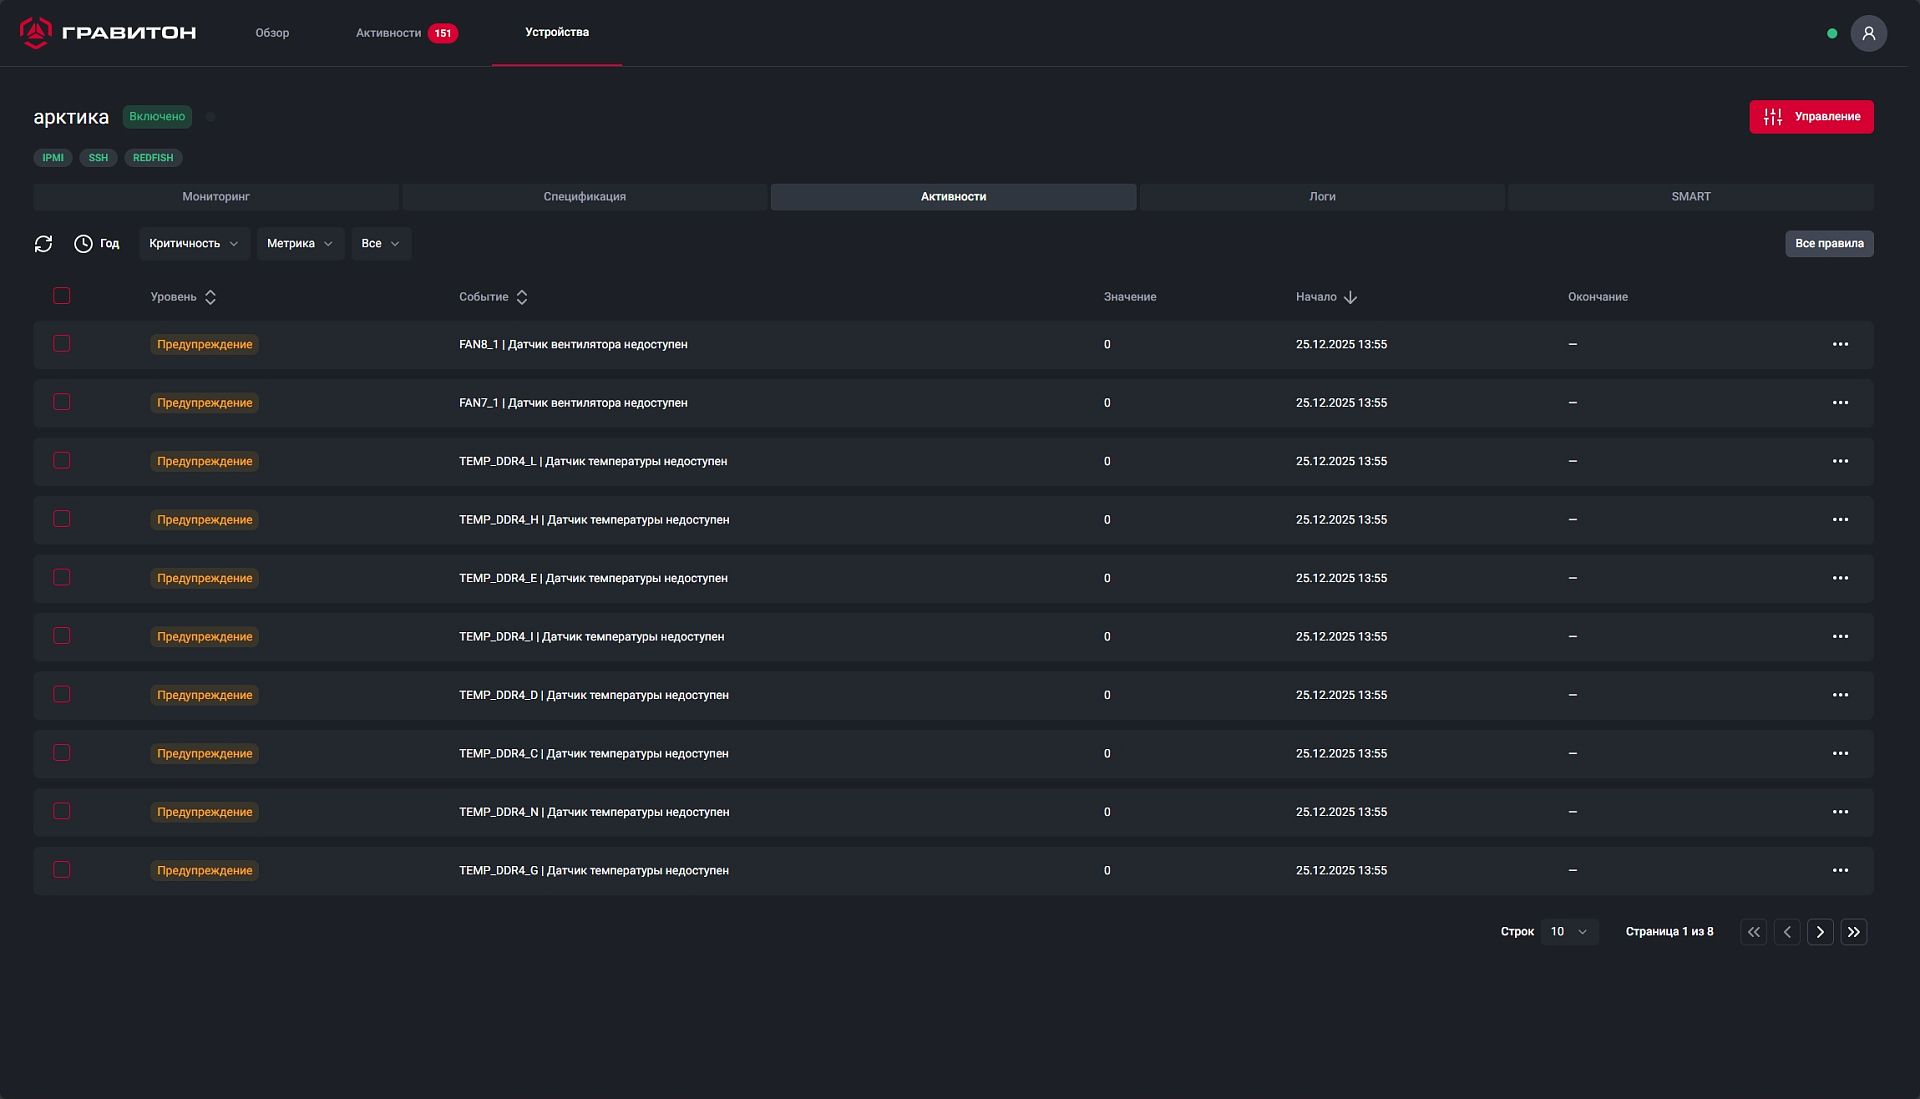Click the Все правила button
This screenshot has width=1920, height=1099.
point(1829,244)
